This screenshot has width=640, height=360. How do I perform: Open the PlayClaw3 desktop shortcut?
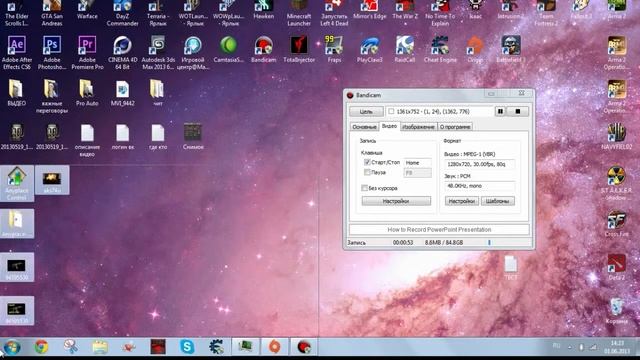point(369,49)
